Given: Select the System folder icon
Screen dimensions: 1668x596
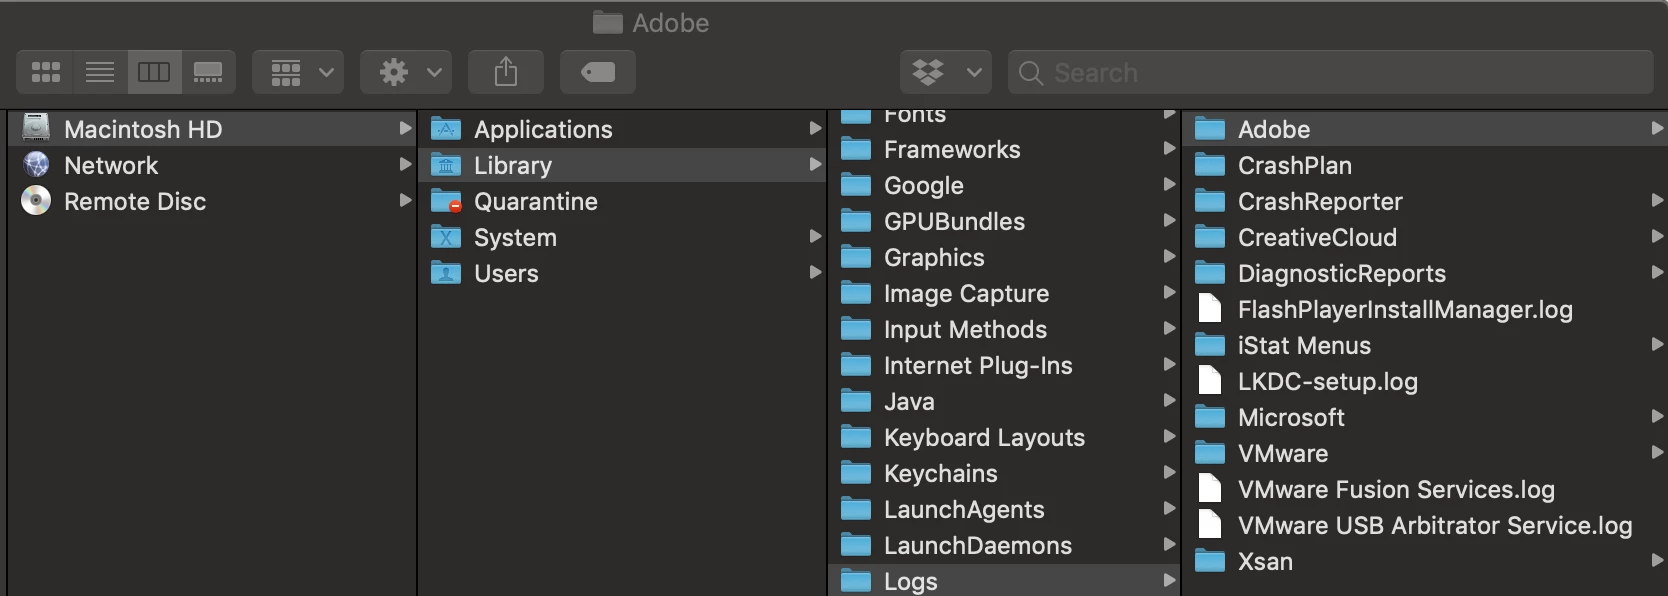Looking at the screenshot, I should tap(446, 236).
